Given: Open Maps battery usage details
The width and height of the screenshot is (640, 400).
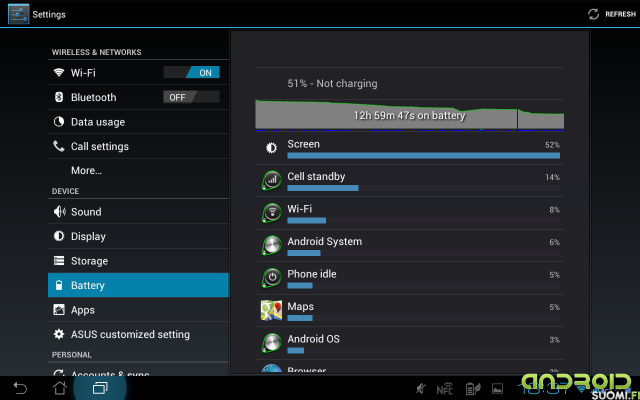Looking at the screenshot, I should 410,311.
